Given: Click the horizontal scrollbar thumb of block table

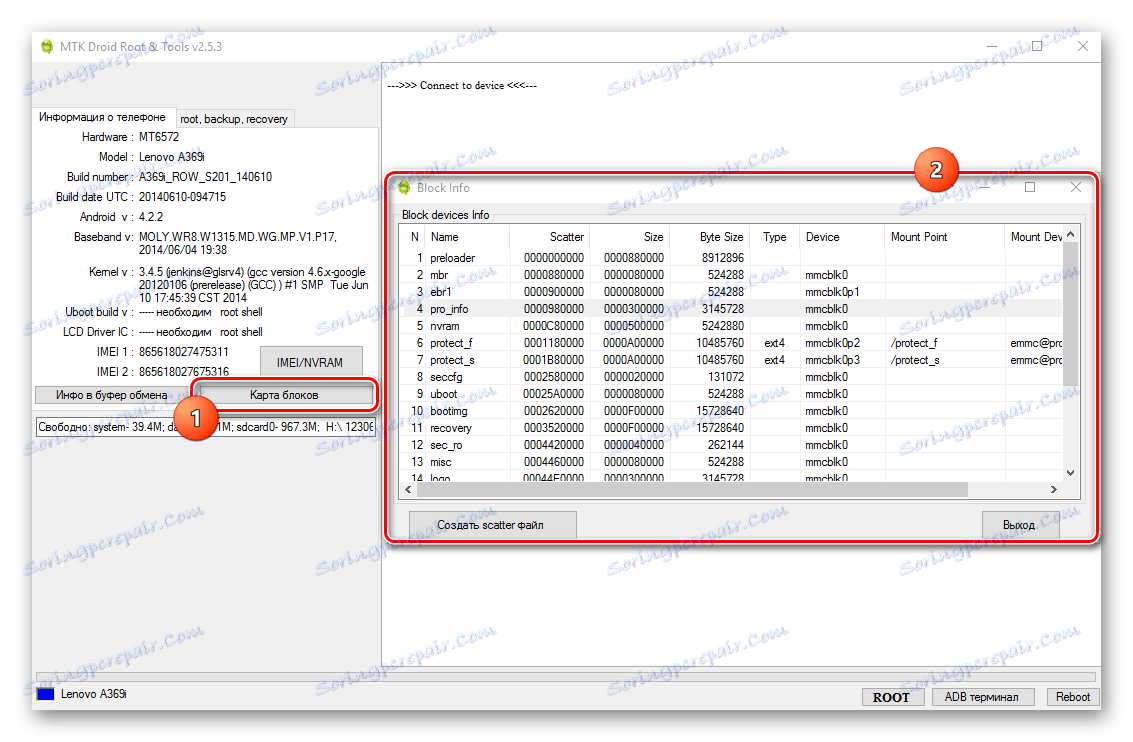Looking at the screenshot, I should click(692, 489).
